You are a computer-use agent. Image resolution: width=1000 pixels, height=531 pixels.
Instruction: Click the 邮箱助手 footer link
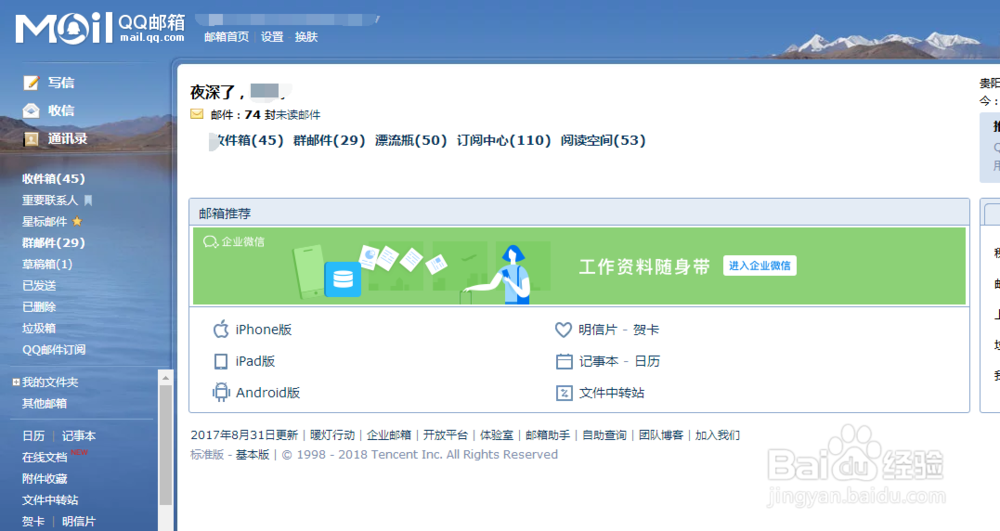click(548, 435)
